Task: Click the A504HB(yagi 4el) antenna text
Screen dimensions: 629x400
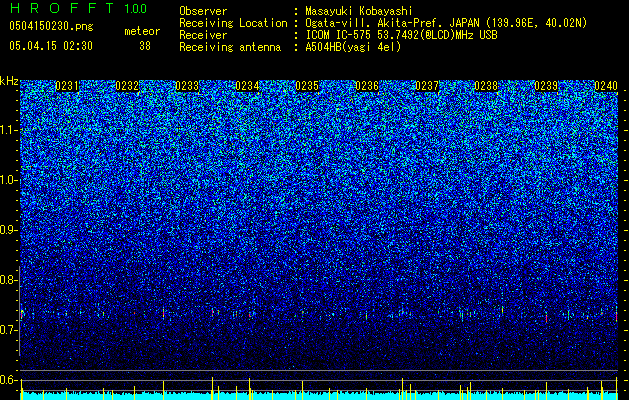Action: tap(353, 47)
